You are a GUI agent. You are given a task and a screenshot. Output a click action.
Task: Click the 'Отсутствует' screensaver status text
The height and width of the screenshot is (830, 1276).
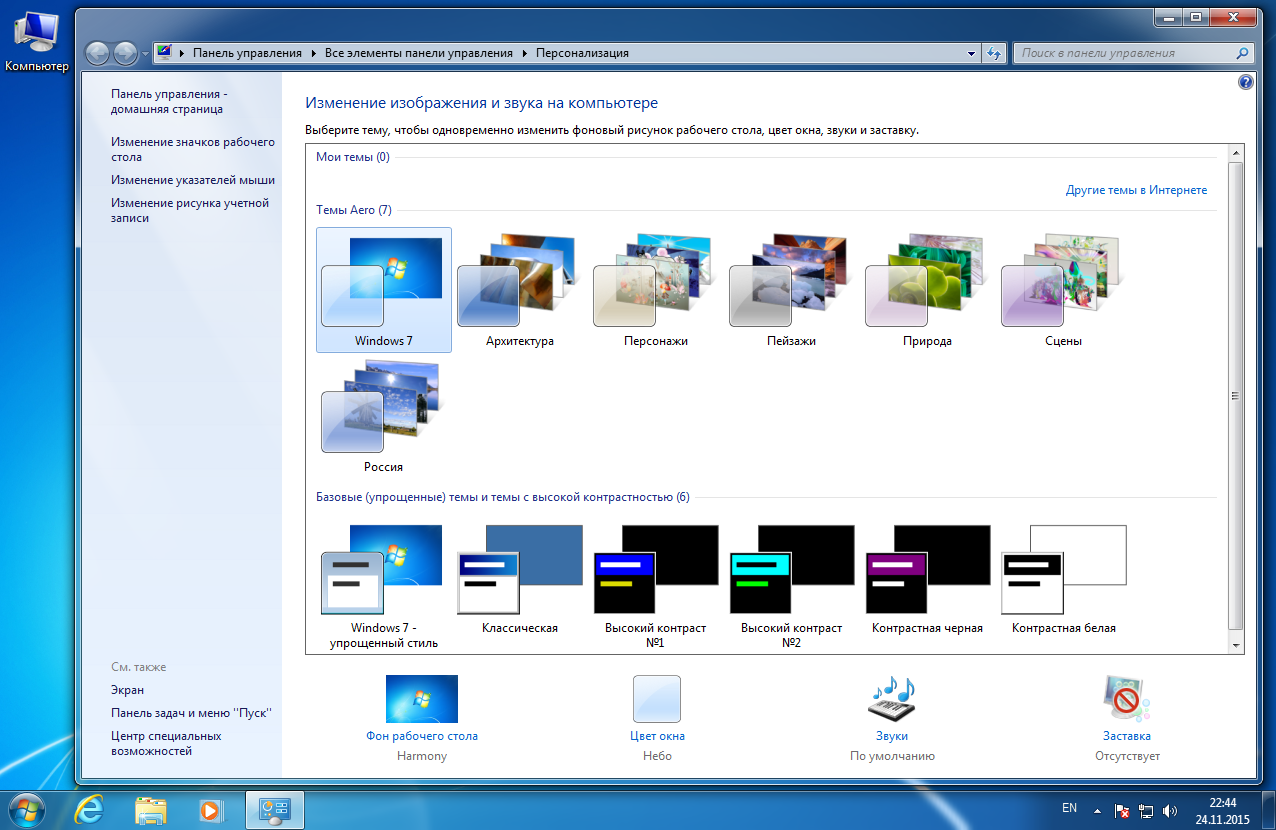[x=1127, y=756]
